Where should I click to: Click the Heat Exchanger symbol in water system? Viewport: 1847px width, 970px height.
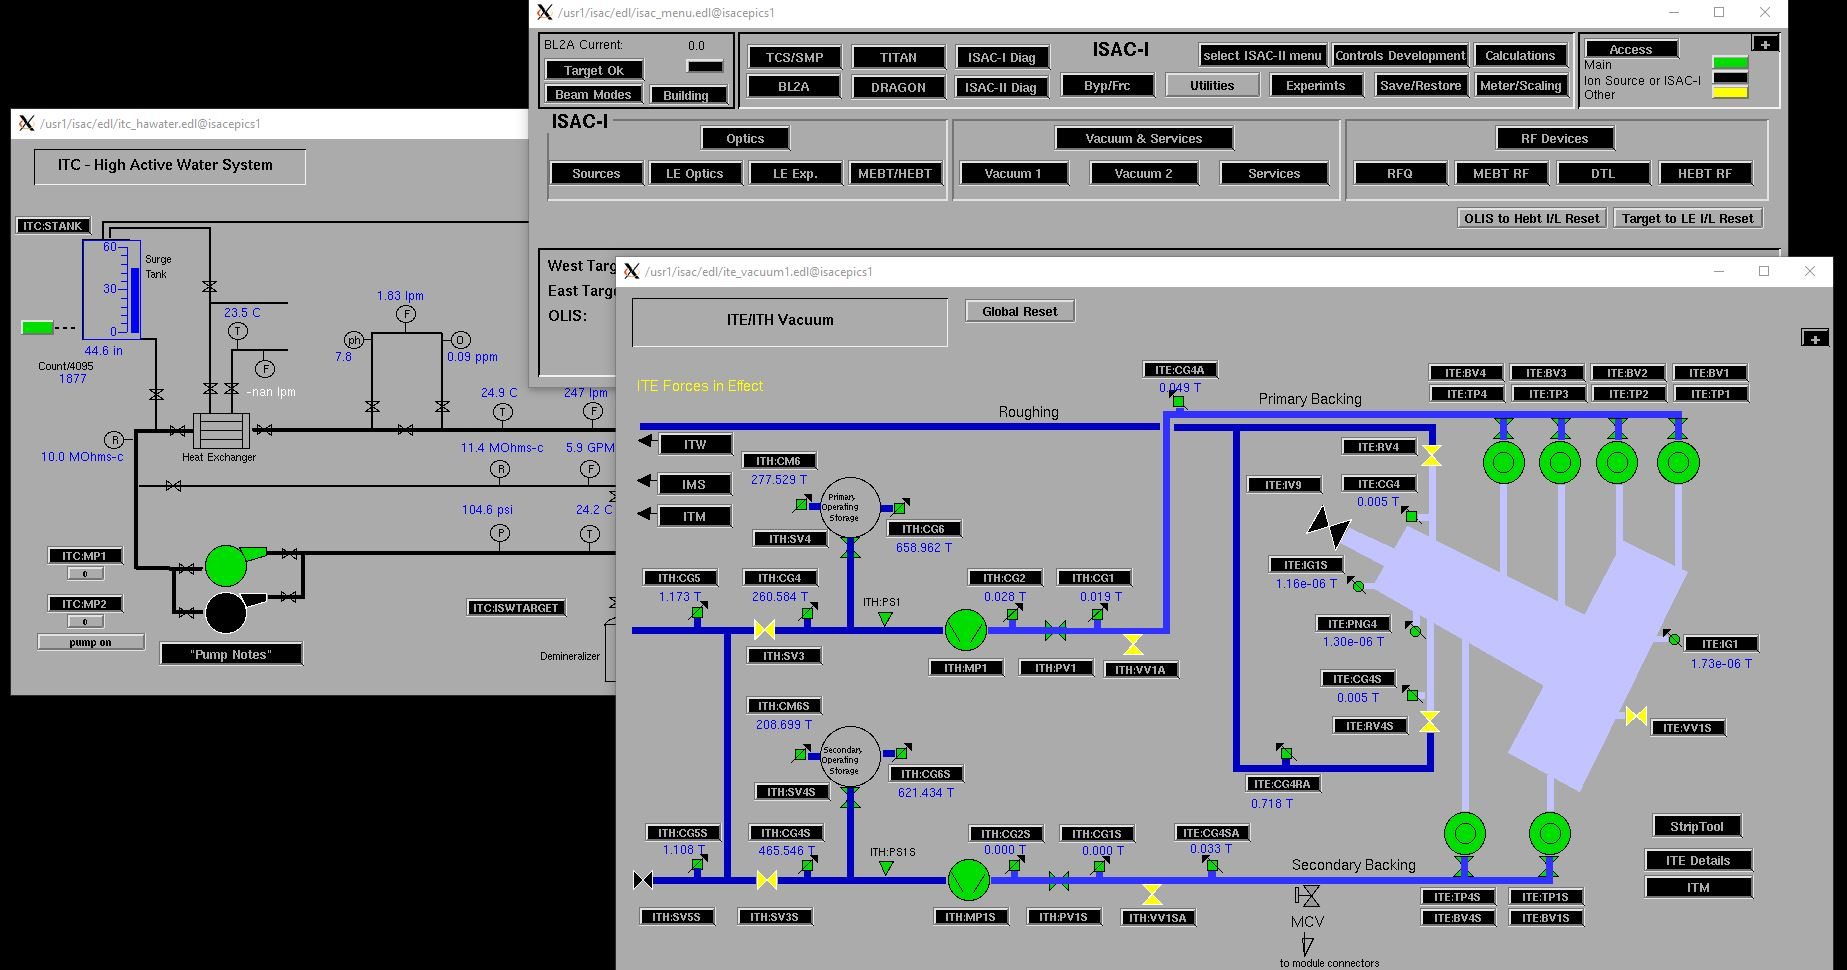coord(220,431)
